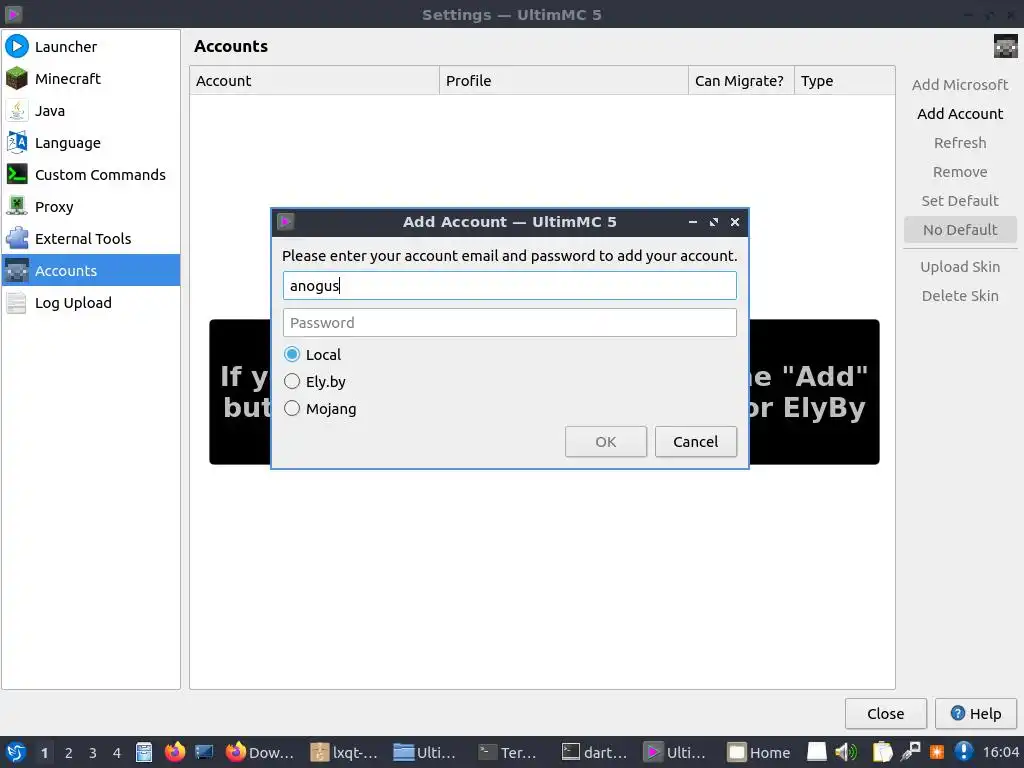Open the Language settings page

tap(91, 142)
